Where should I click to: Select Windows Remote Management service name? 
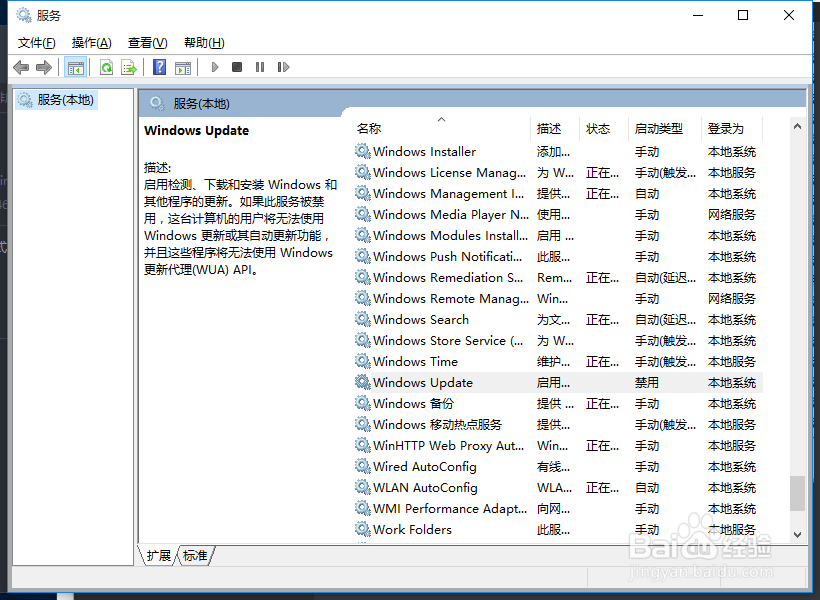pos(451,298)
